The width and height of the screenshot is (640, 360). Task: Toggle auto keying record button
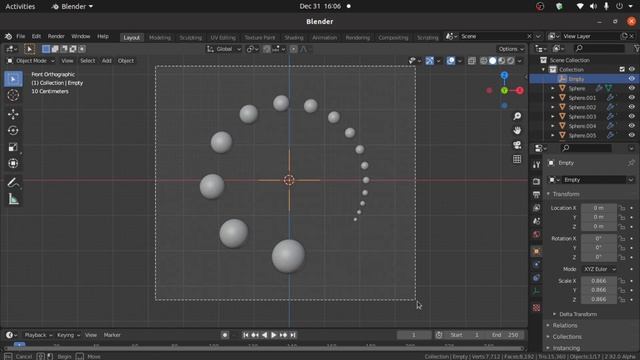225,335
